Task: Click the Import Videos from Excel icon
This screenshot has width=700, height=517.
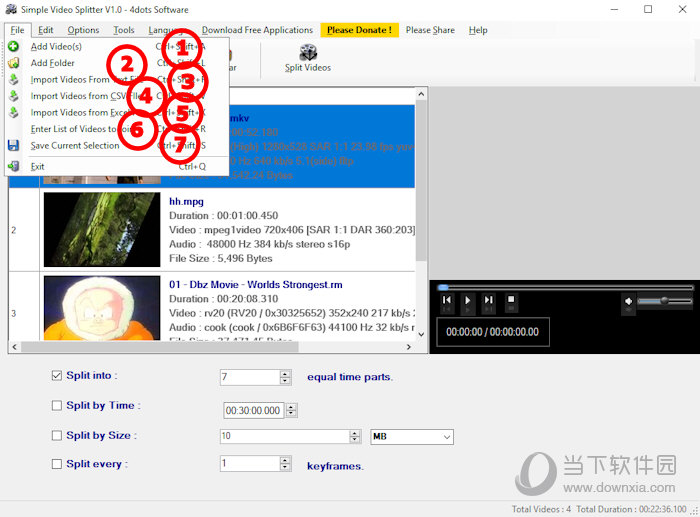Action: point(13,112)
